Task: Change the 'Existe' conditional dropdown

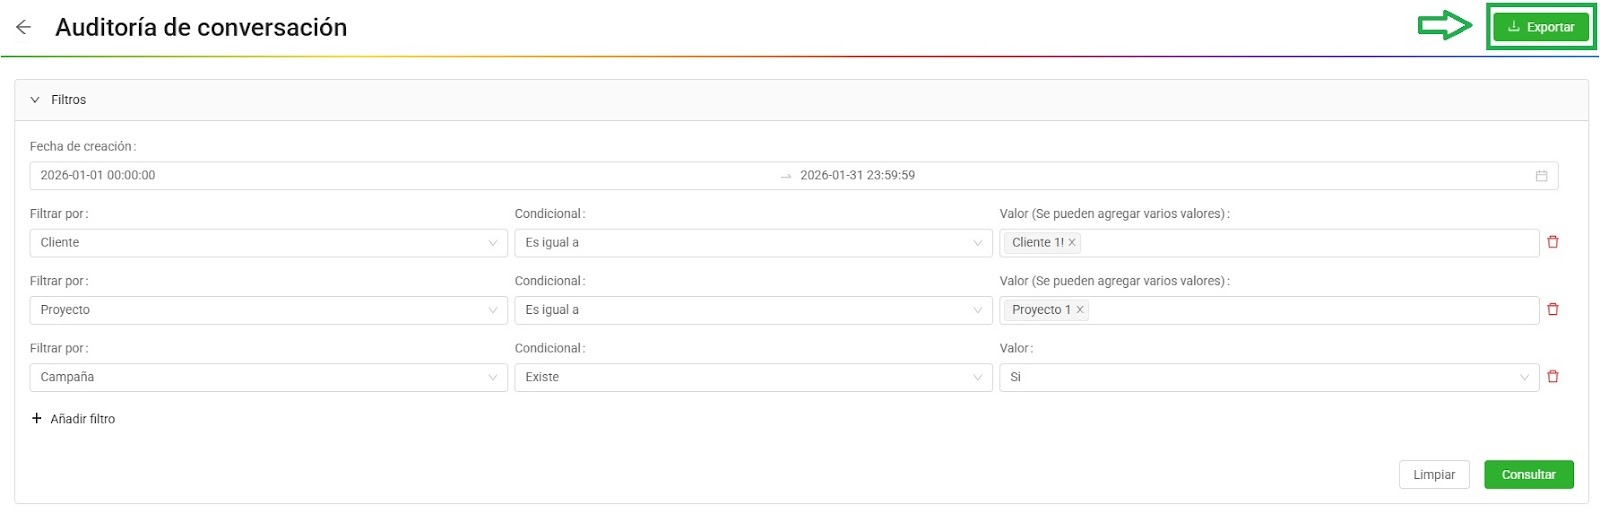Action: click(753, 377)
